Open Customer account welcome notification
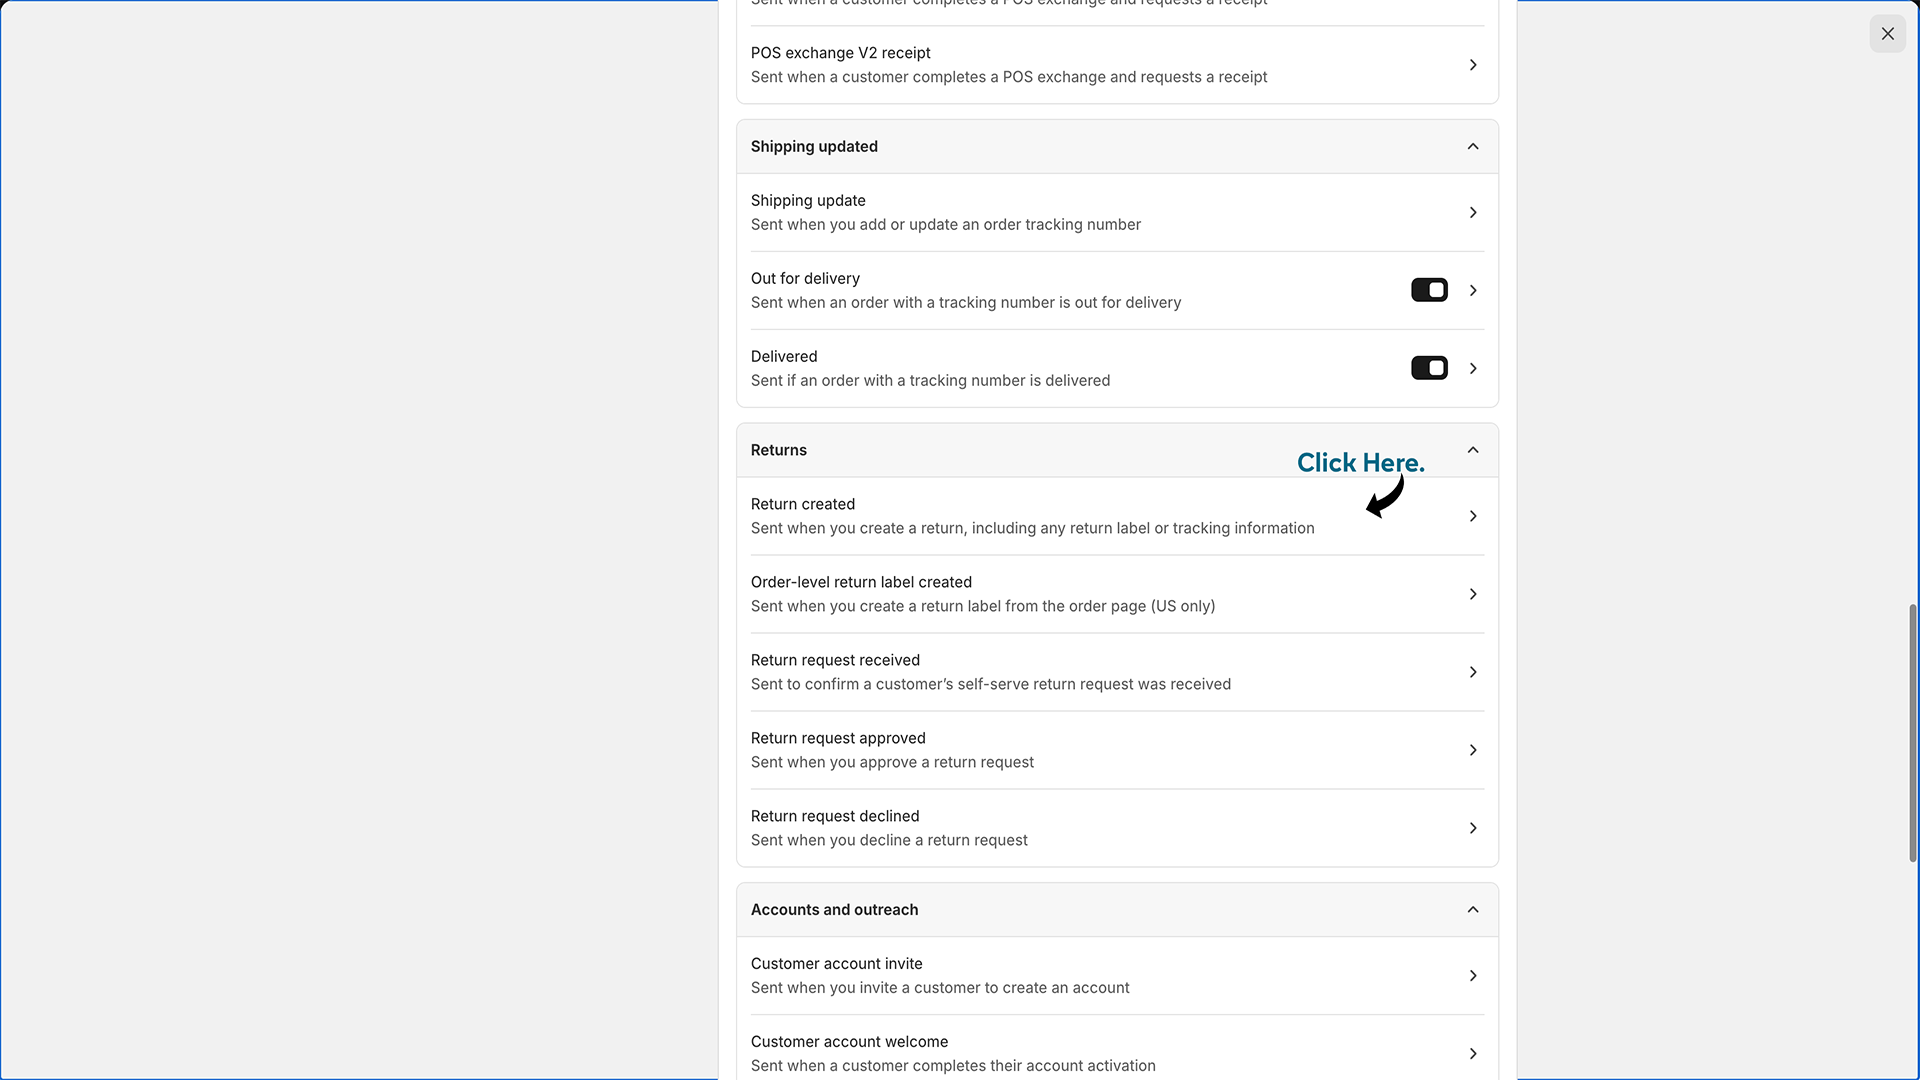 click(x=1117, y=1053)
